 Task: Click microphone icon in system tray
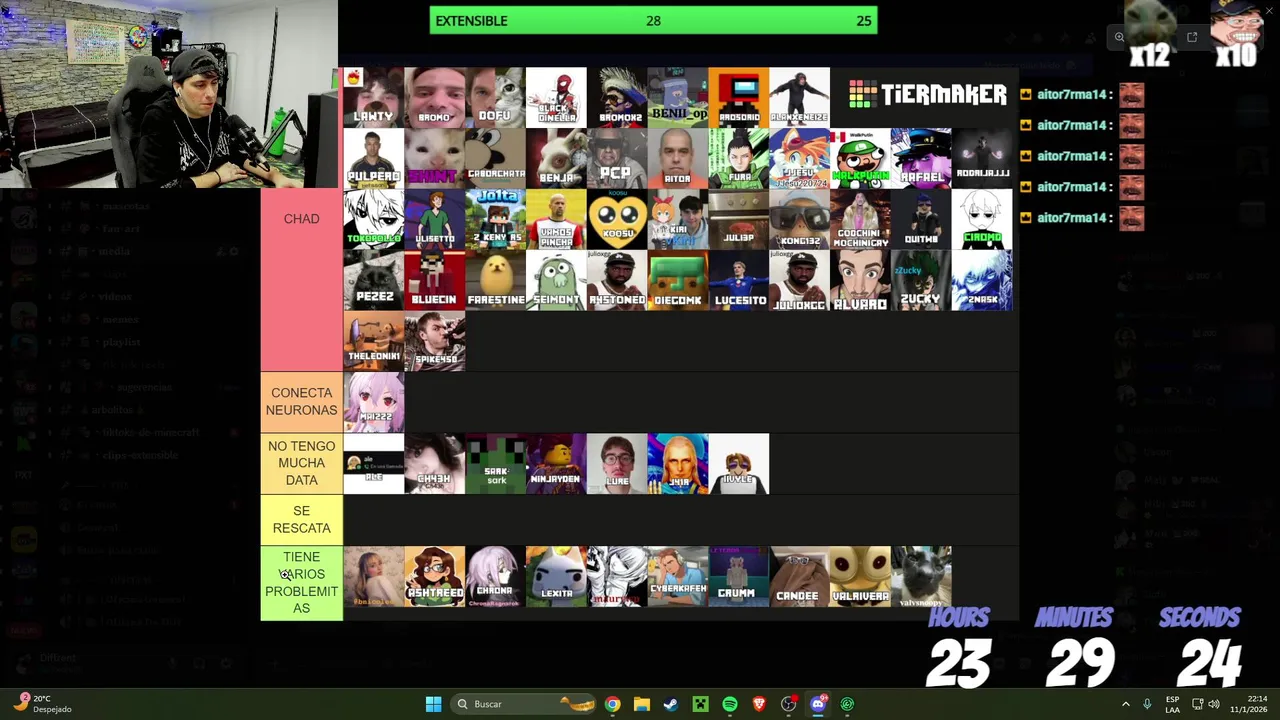click(1147, 704)
